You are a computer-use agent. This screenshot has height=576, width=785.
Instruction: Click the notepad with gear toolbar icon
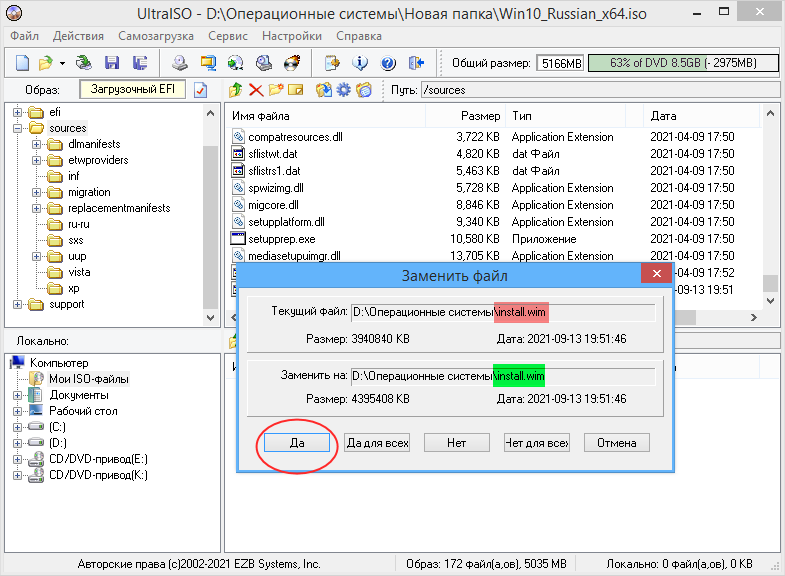pyautogui.click(x=332, y=63)
